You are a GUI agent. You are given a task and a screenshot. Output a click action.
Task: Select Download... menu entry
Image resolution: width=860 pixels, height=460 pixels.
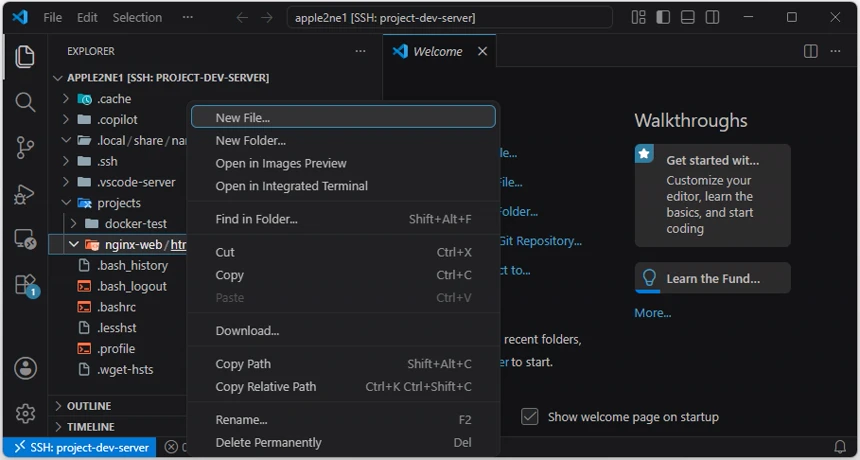tap(343, 331)
